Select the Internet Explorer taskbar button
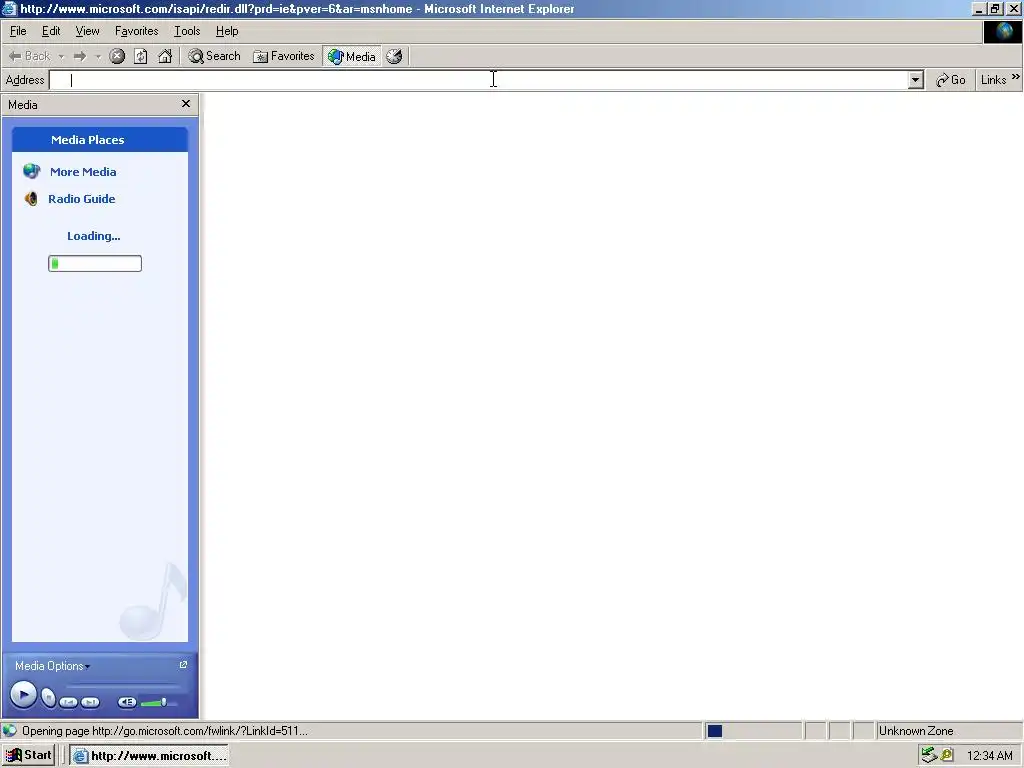 (x=150, y=756)
